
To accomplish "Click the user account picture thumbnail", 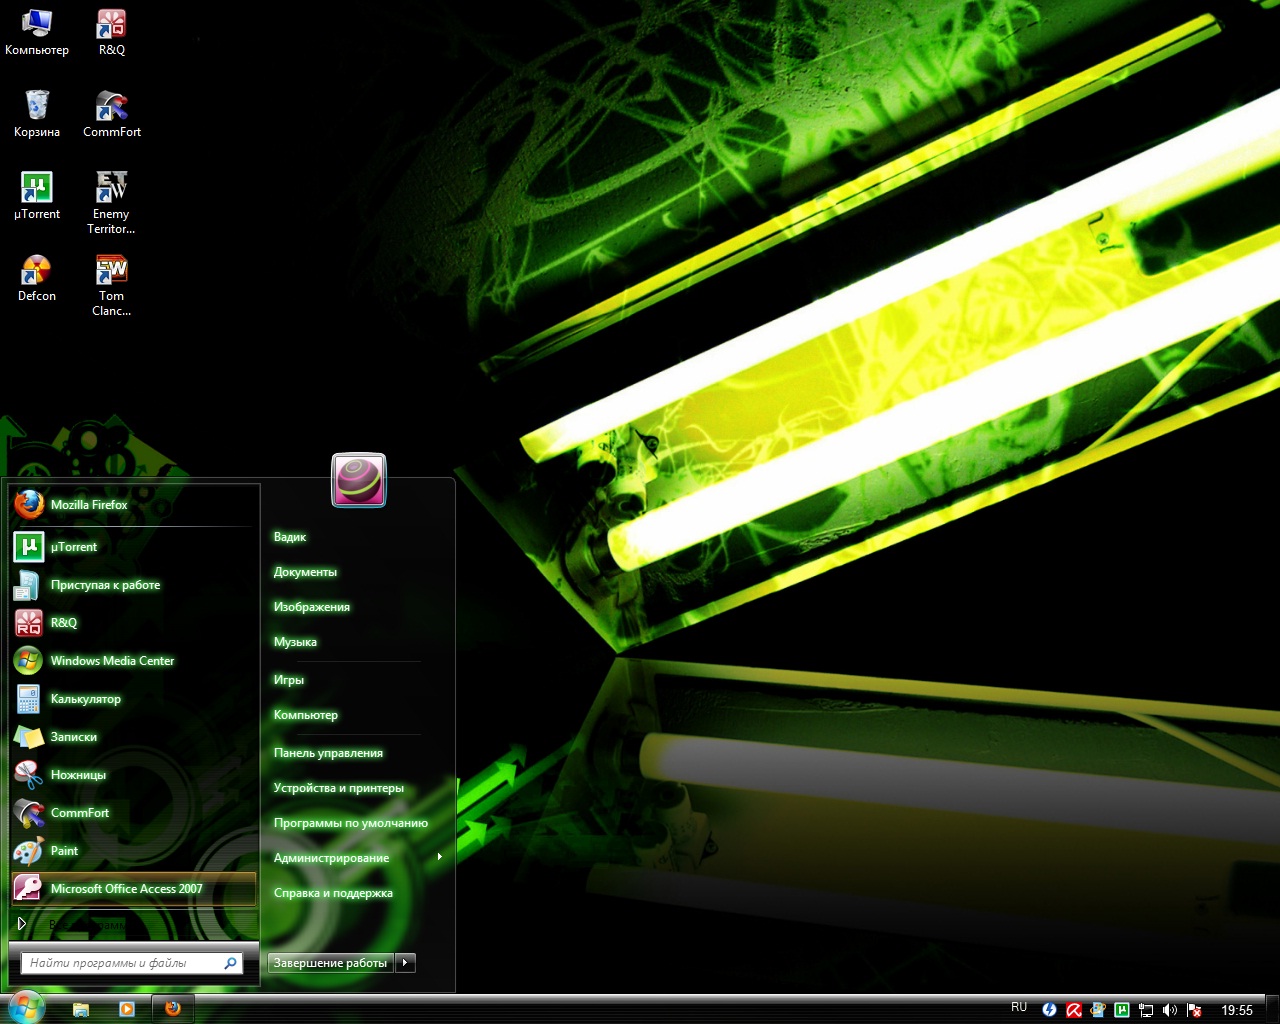I will click(x=358, y=480).
